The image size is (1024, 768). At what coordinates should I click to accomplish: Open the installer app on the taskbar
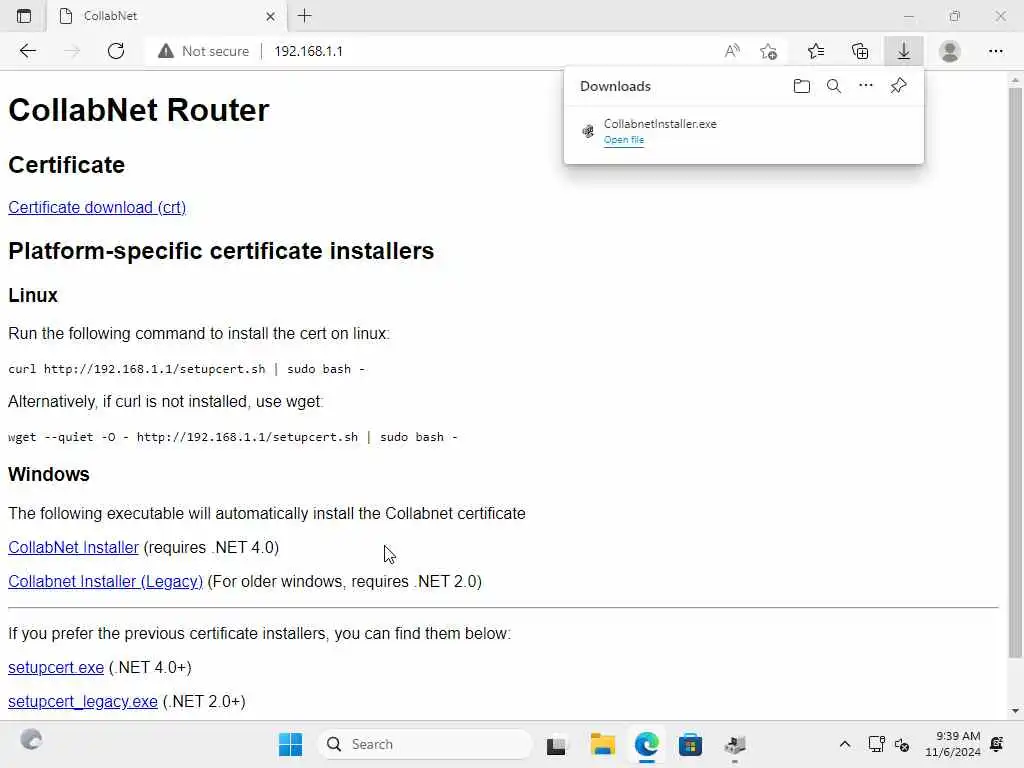(x=735, y=744)
